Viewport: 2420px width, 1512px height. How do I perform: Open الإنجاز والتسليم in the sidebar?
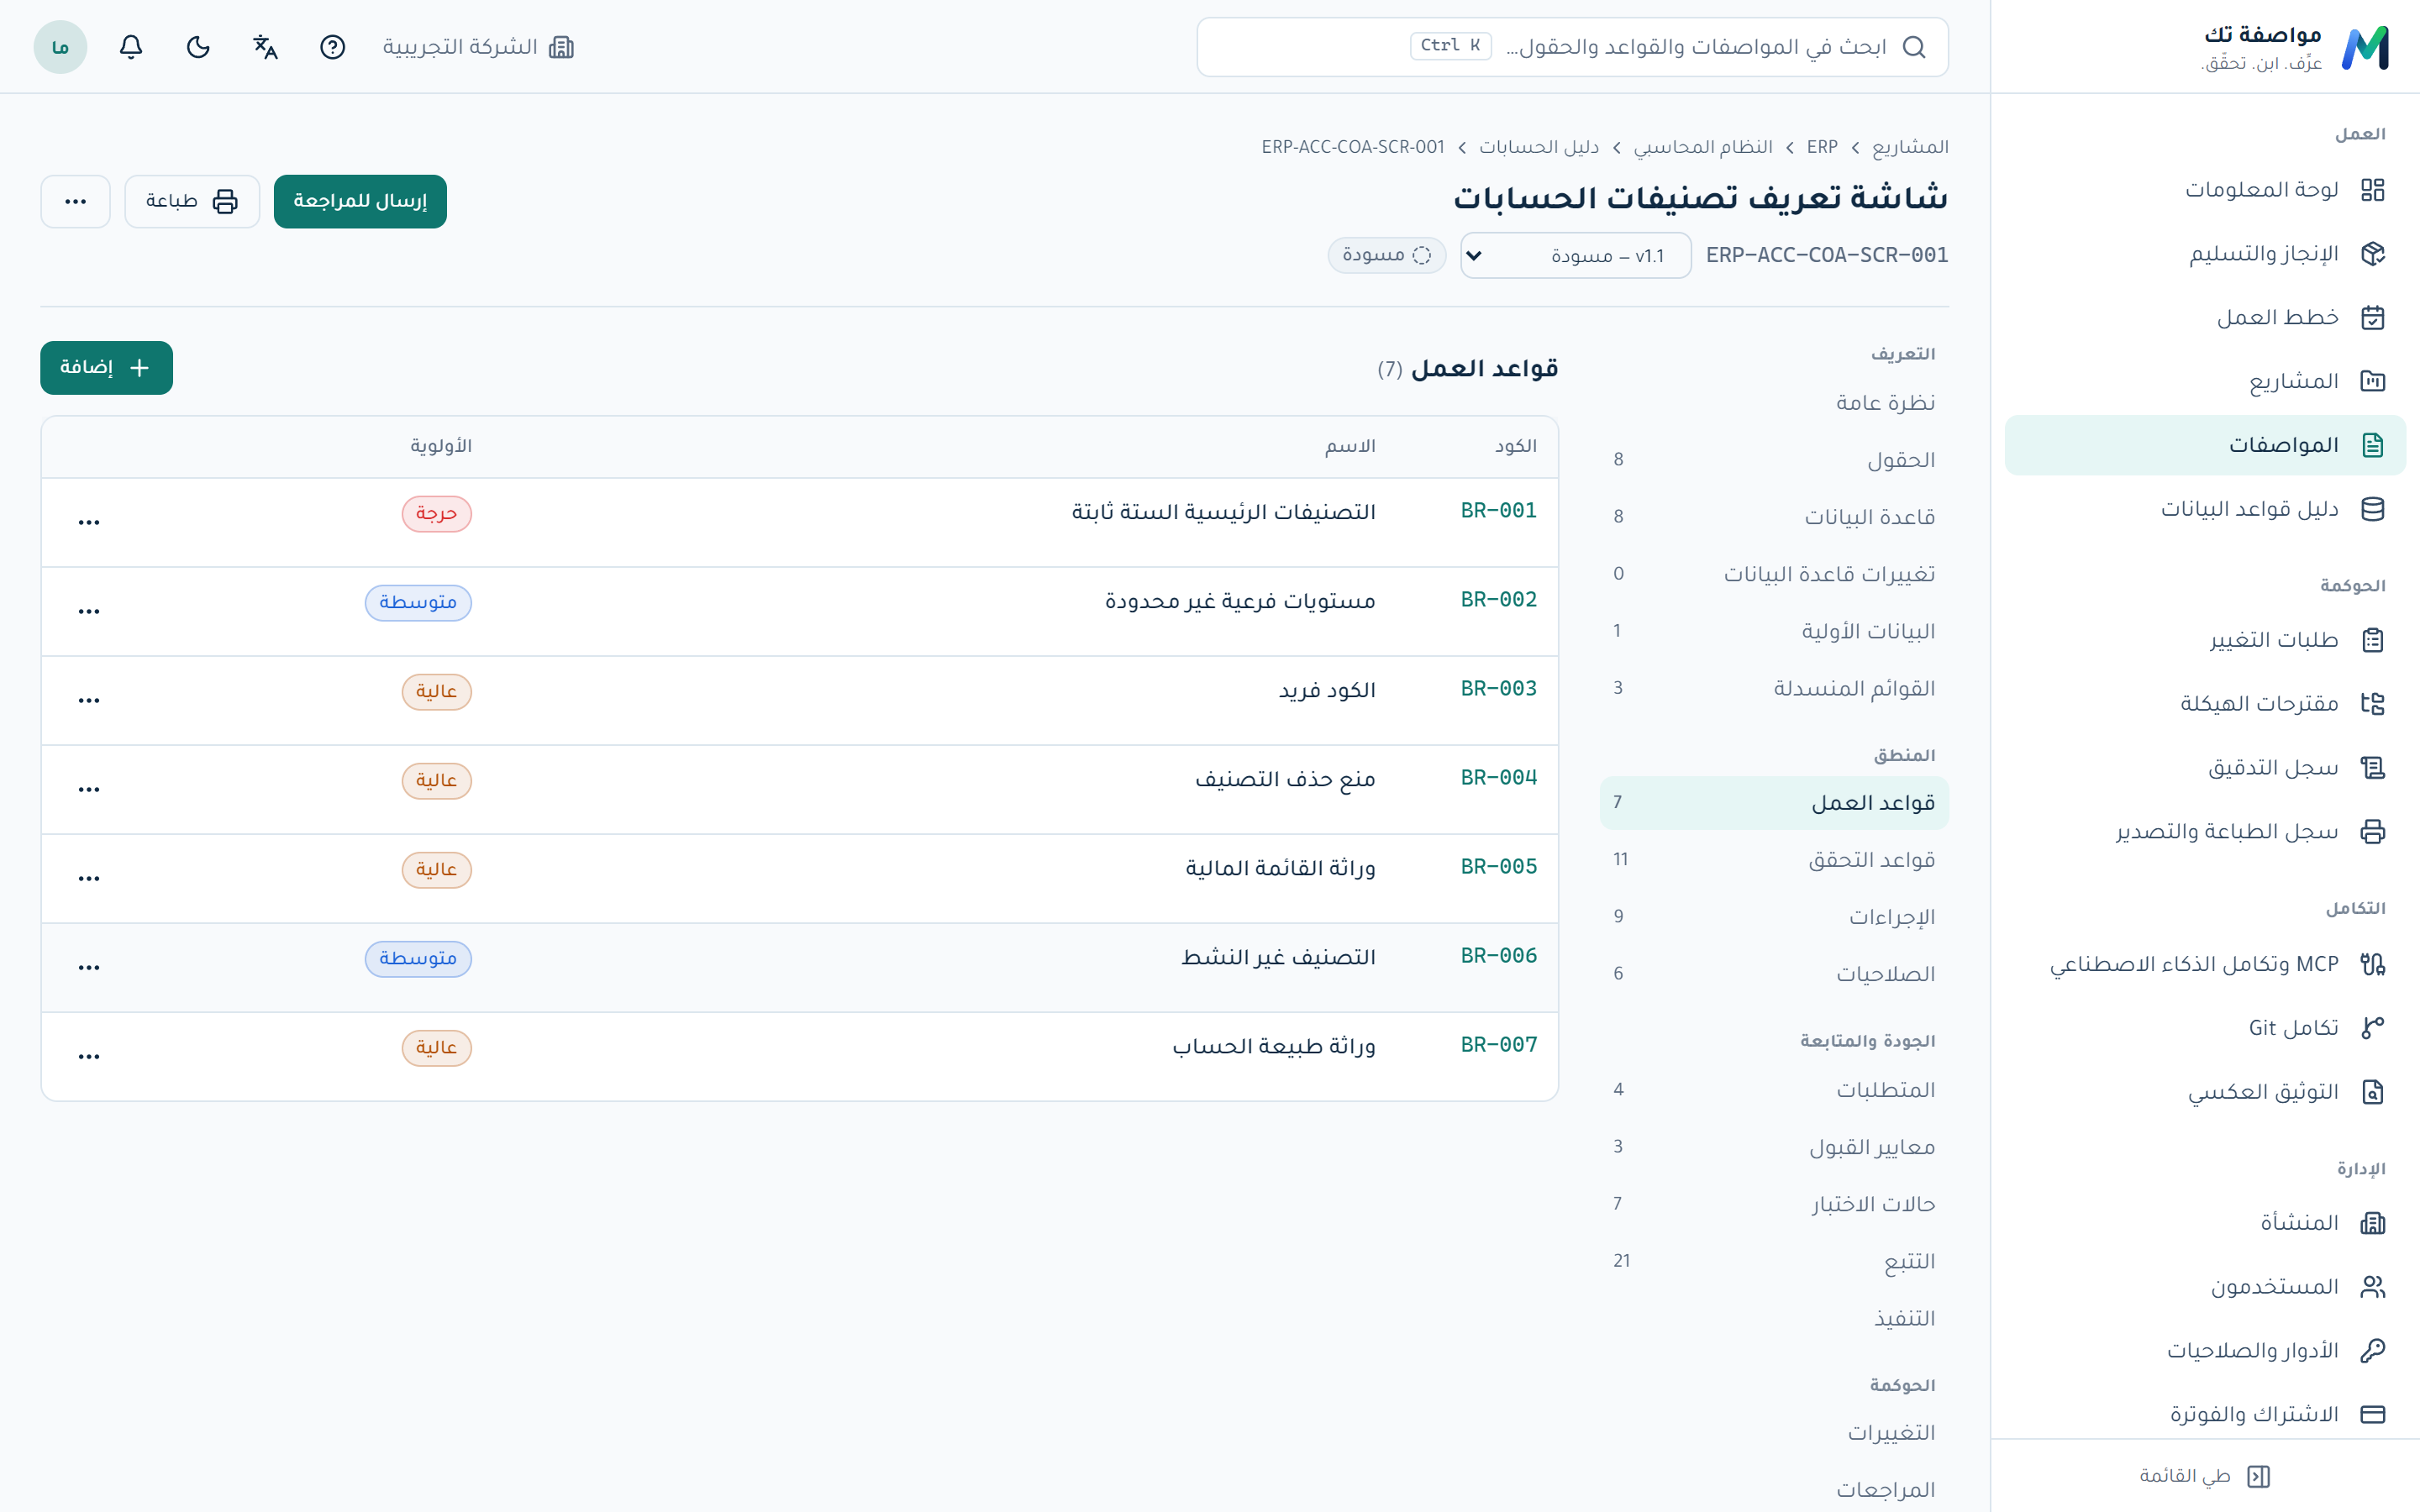click(x=2205, y=254)
